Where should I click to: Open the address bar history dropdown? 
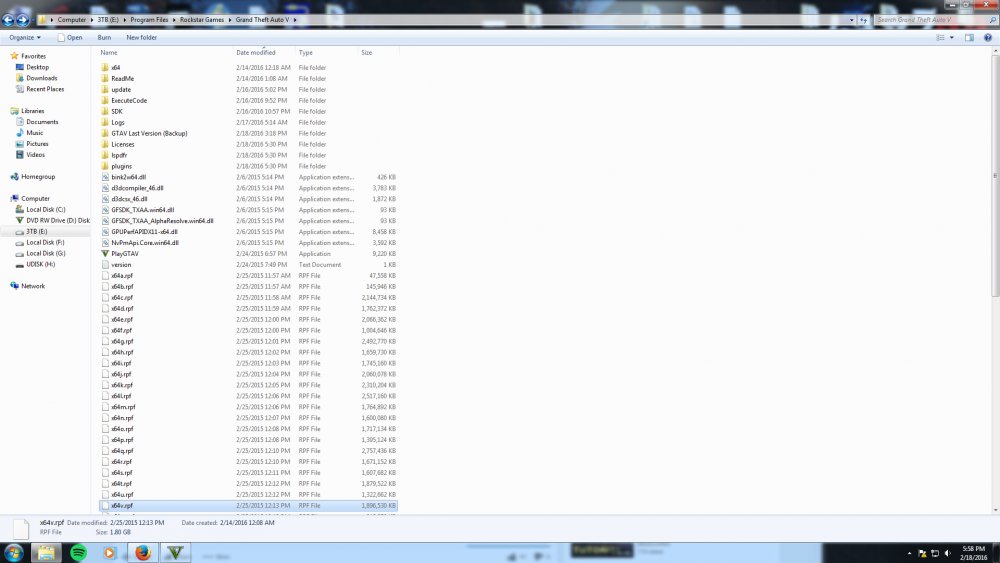851,20
